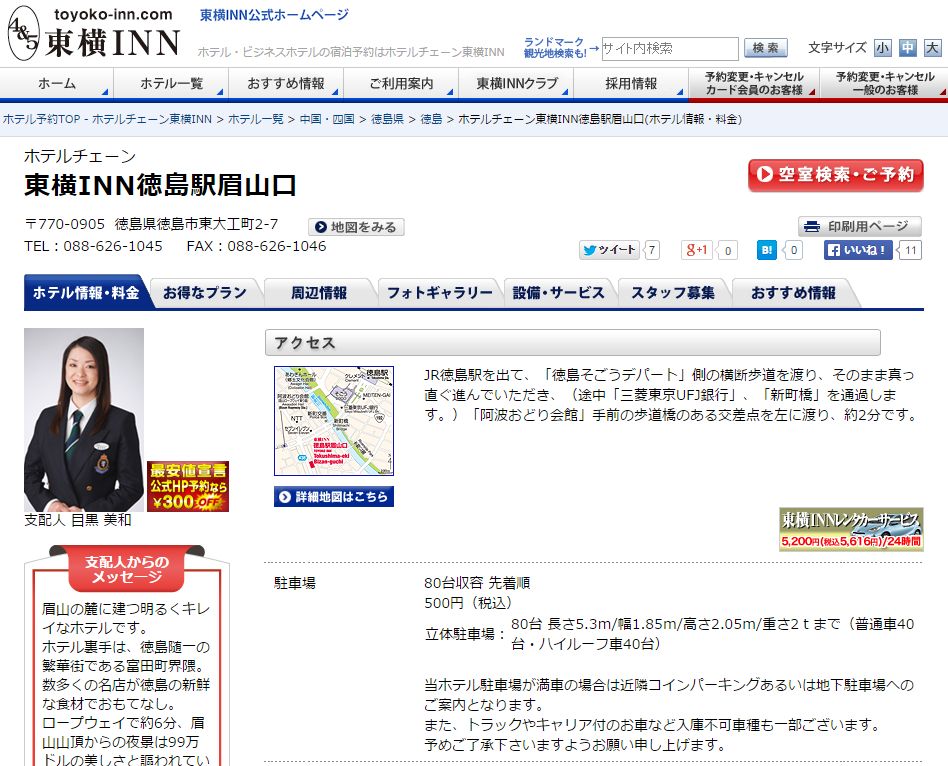Click the 詳細地図はこちら button

click(334, 496)
